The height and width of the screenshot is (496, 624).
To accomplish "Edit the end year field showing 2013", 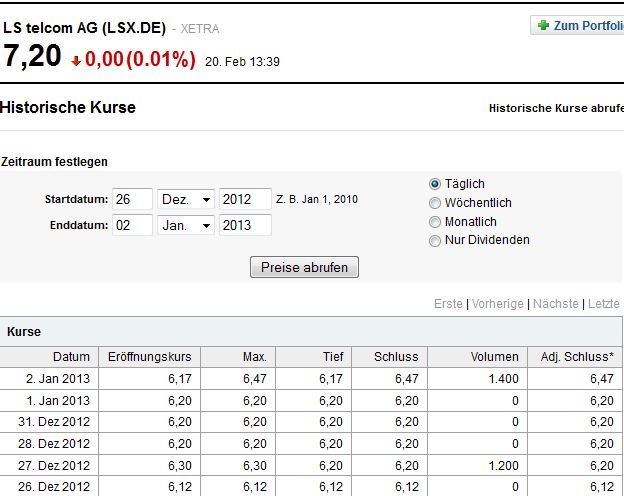I will pyautogui.click(x=245, y=225).
